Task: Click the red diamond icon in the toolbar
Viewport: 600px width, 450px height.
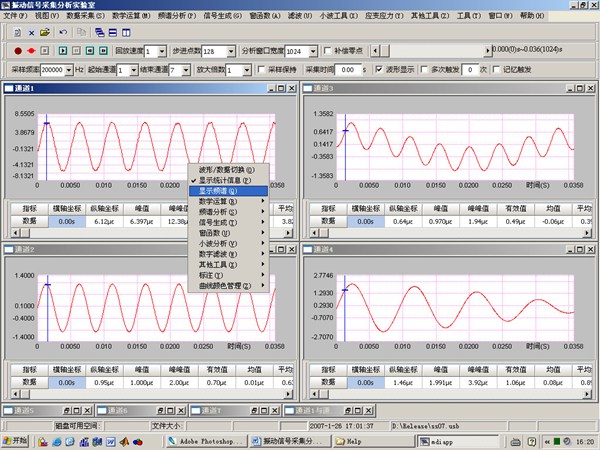Action: click(x=31, y=50)
